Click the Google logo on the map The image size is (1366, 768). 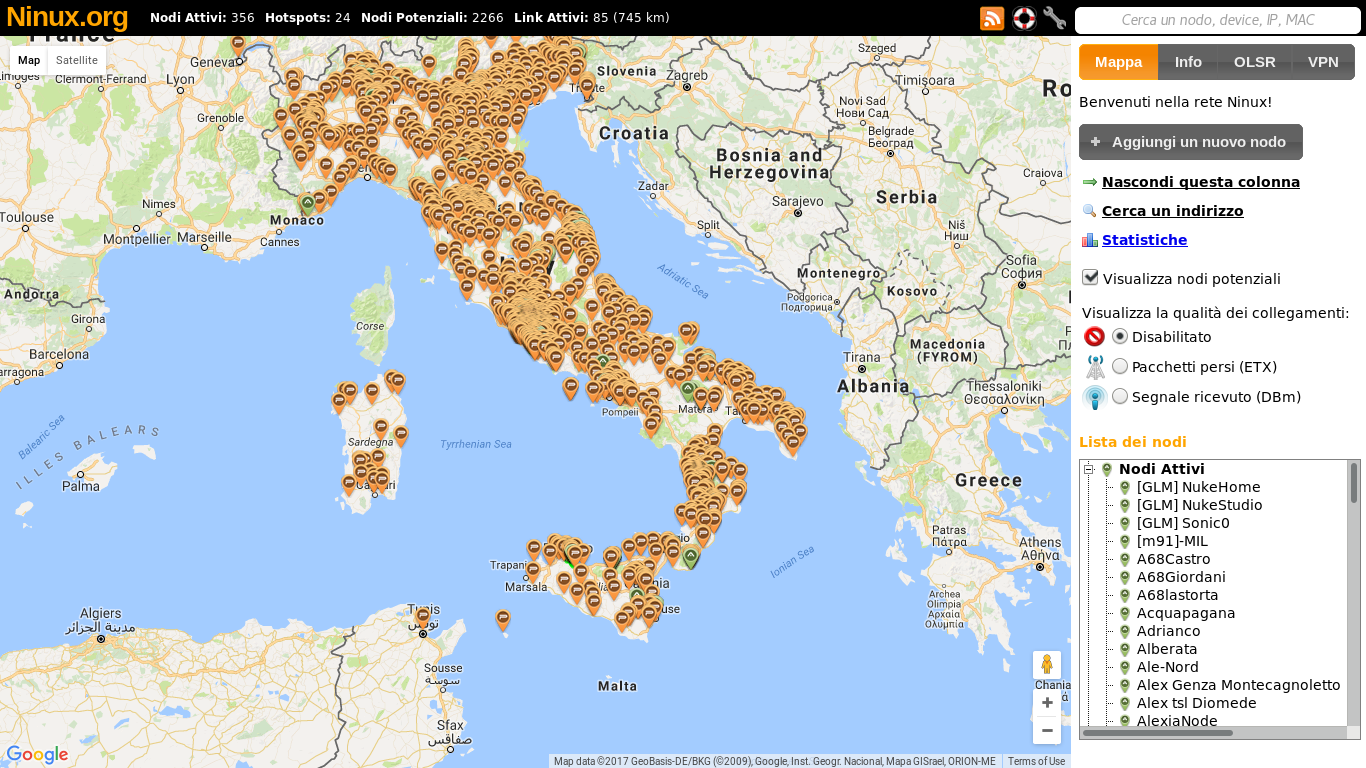click(37, 755)
